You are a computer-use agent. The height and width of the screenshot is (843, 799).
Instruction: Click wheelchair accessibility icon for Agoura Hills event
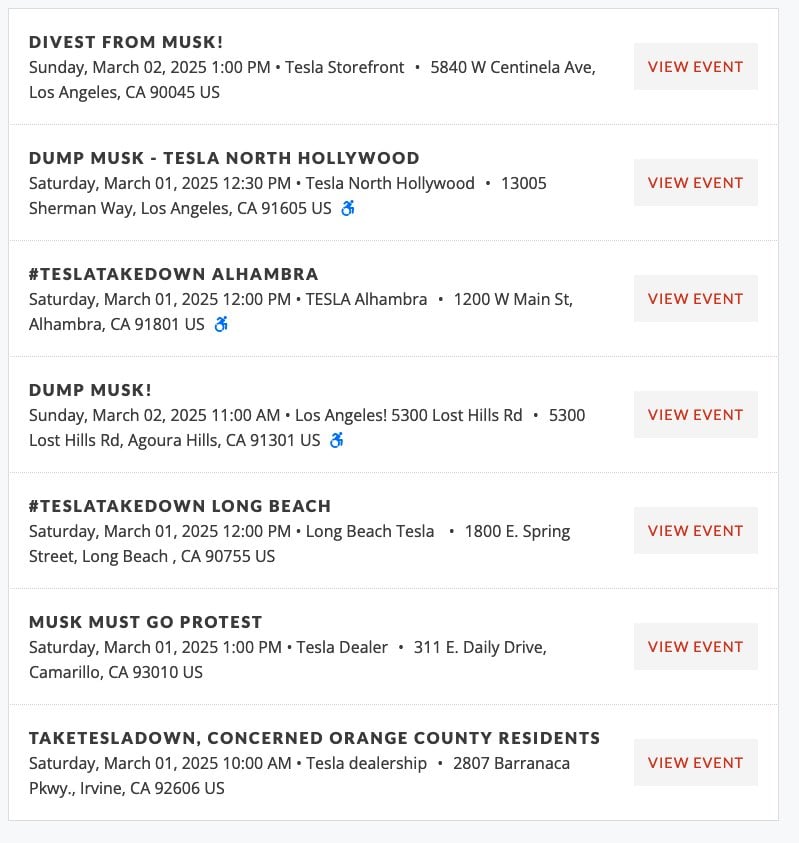tap(337, 440)
